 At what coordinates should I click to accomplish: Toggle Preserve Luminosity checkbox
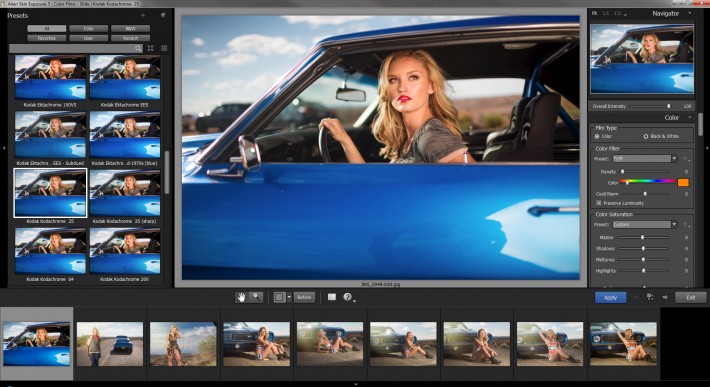[599, 203]
